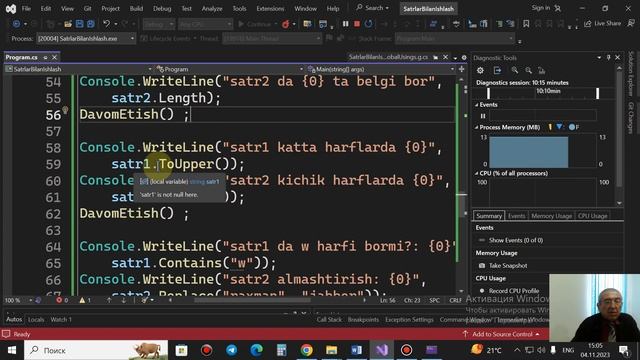Click the Diagnostic Tools output icon

[497, 71]
